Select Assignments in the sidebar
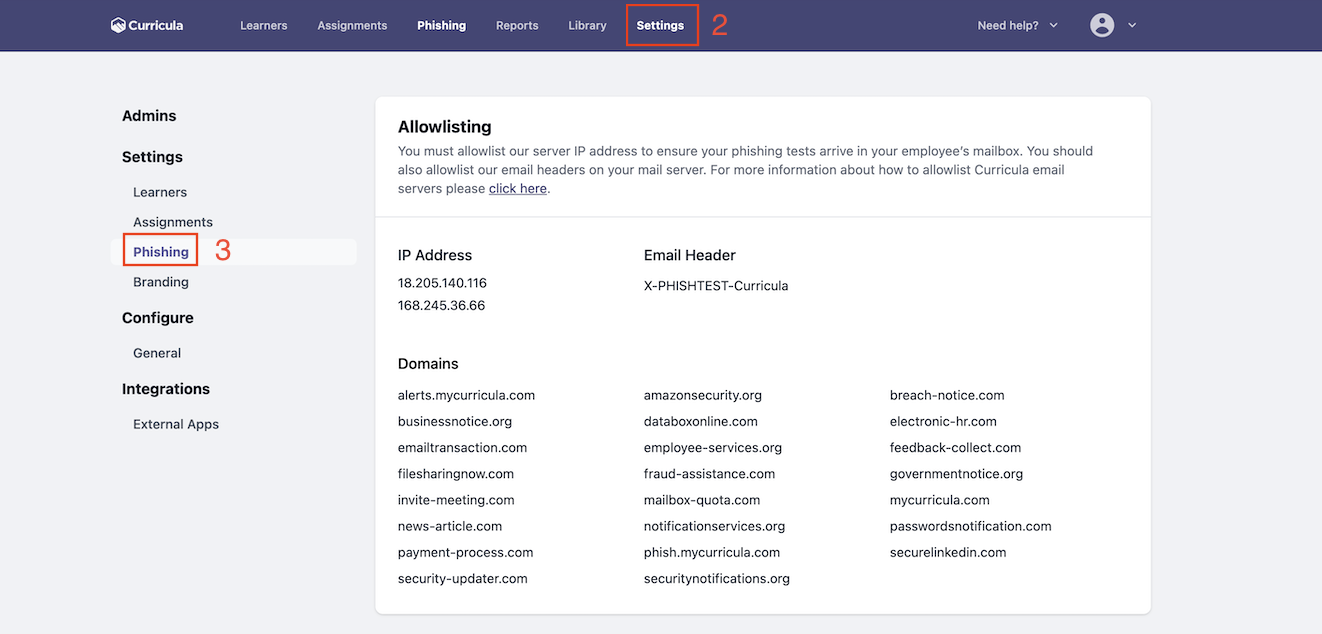 [x=173, y=222]
